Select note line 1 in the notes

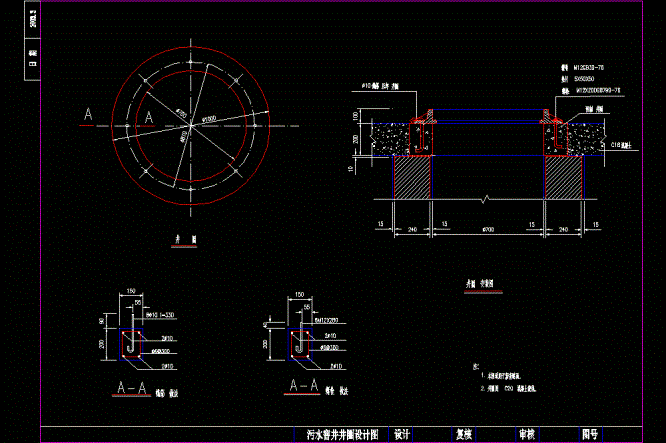point(501,376)
